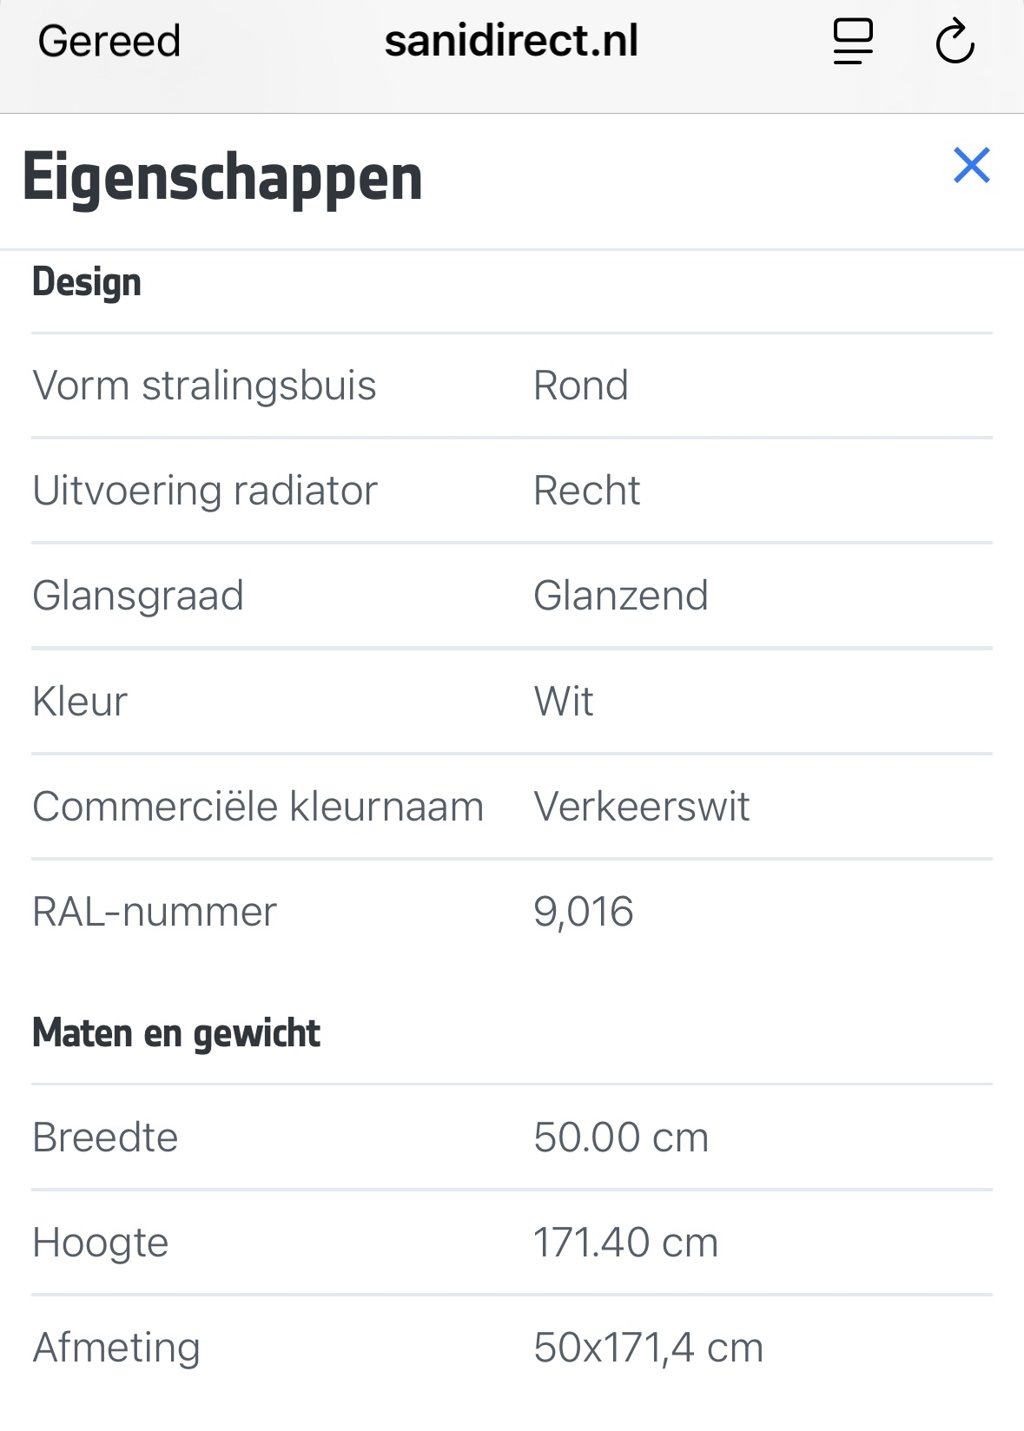Select the Eigenschappen heading

222,178
